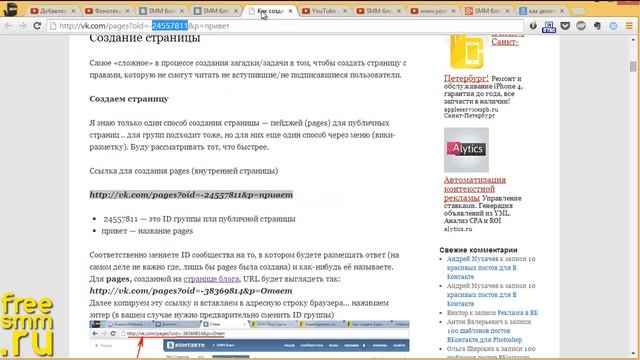Close the как делат tab
This screenshot has width=640, height=360.
(x=562, y=11)
